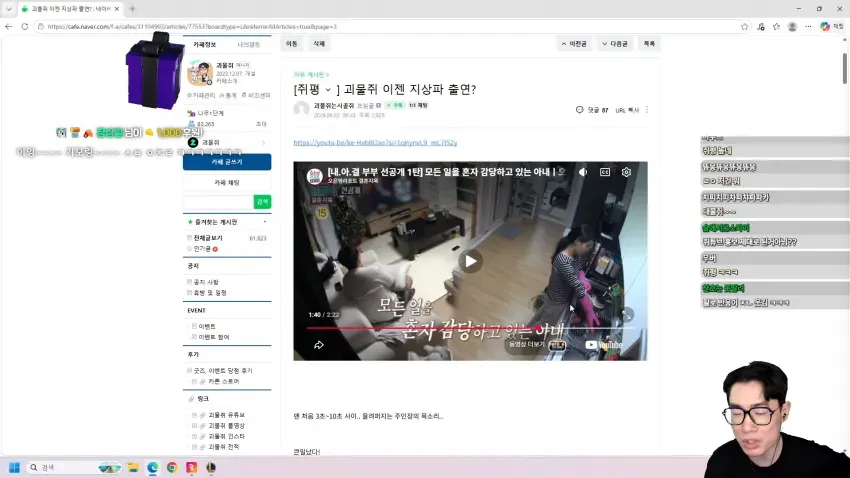Open the post list with 목록 button
The image size is (850, 478).
(649, 44)
